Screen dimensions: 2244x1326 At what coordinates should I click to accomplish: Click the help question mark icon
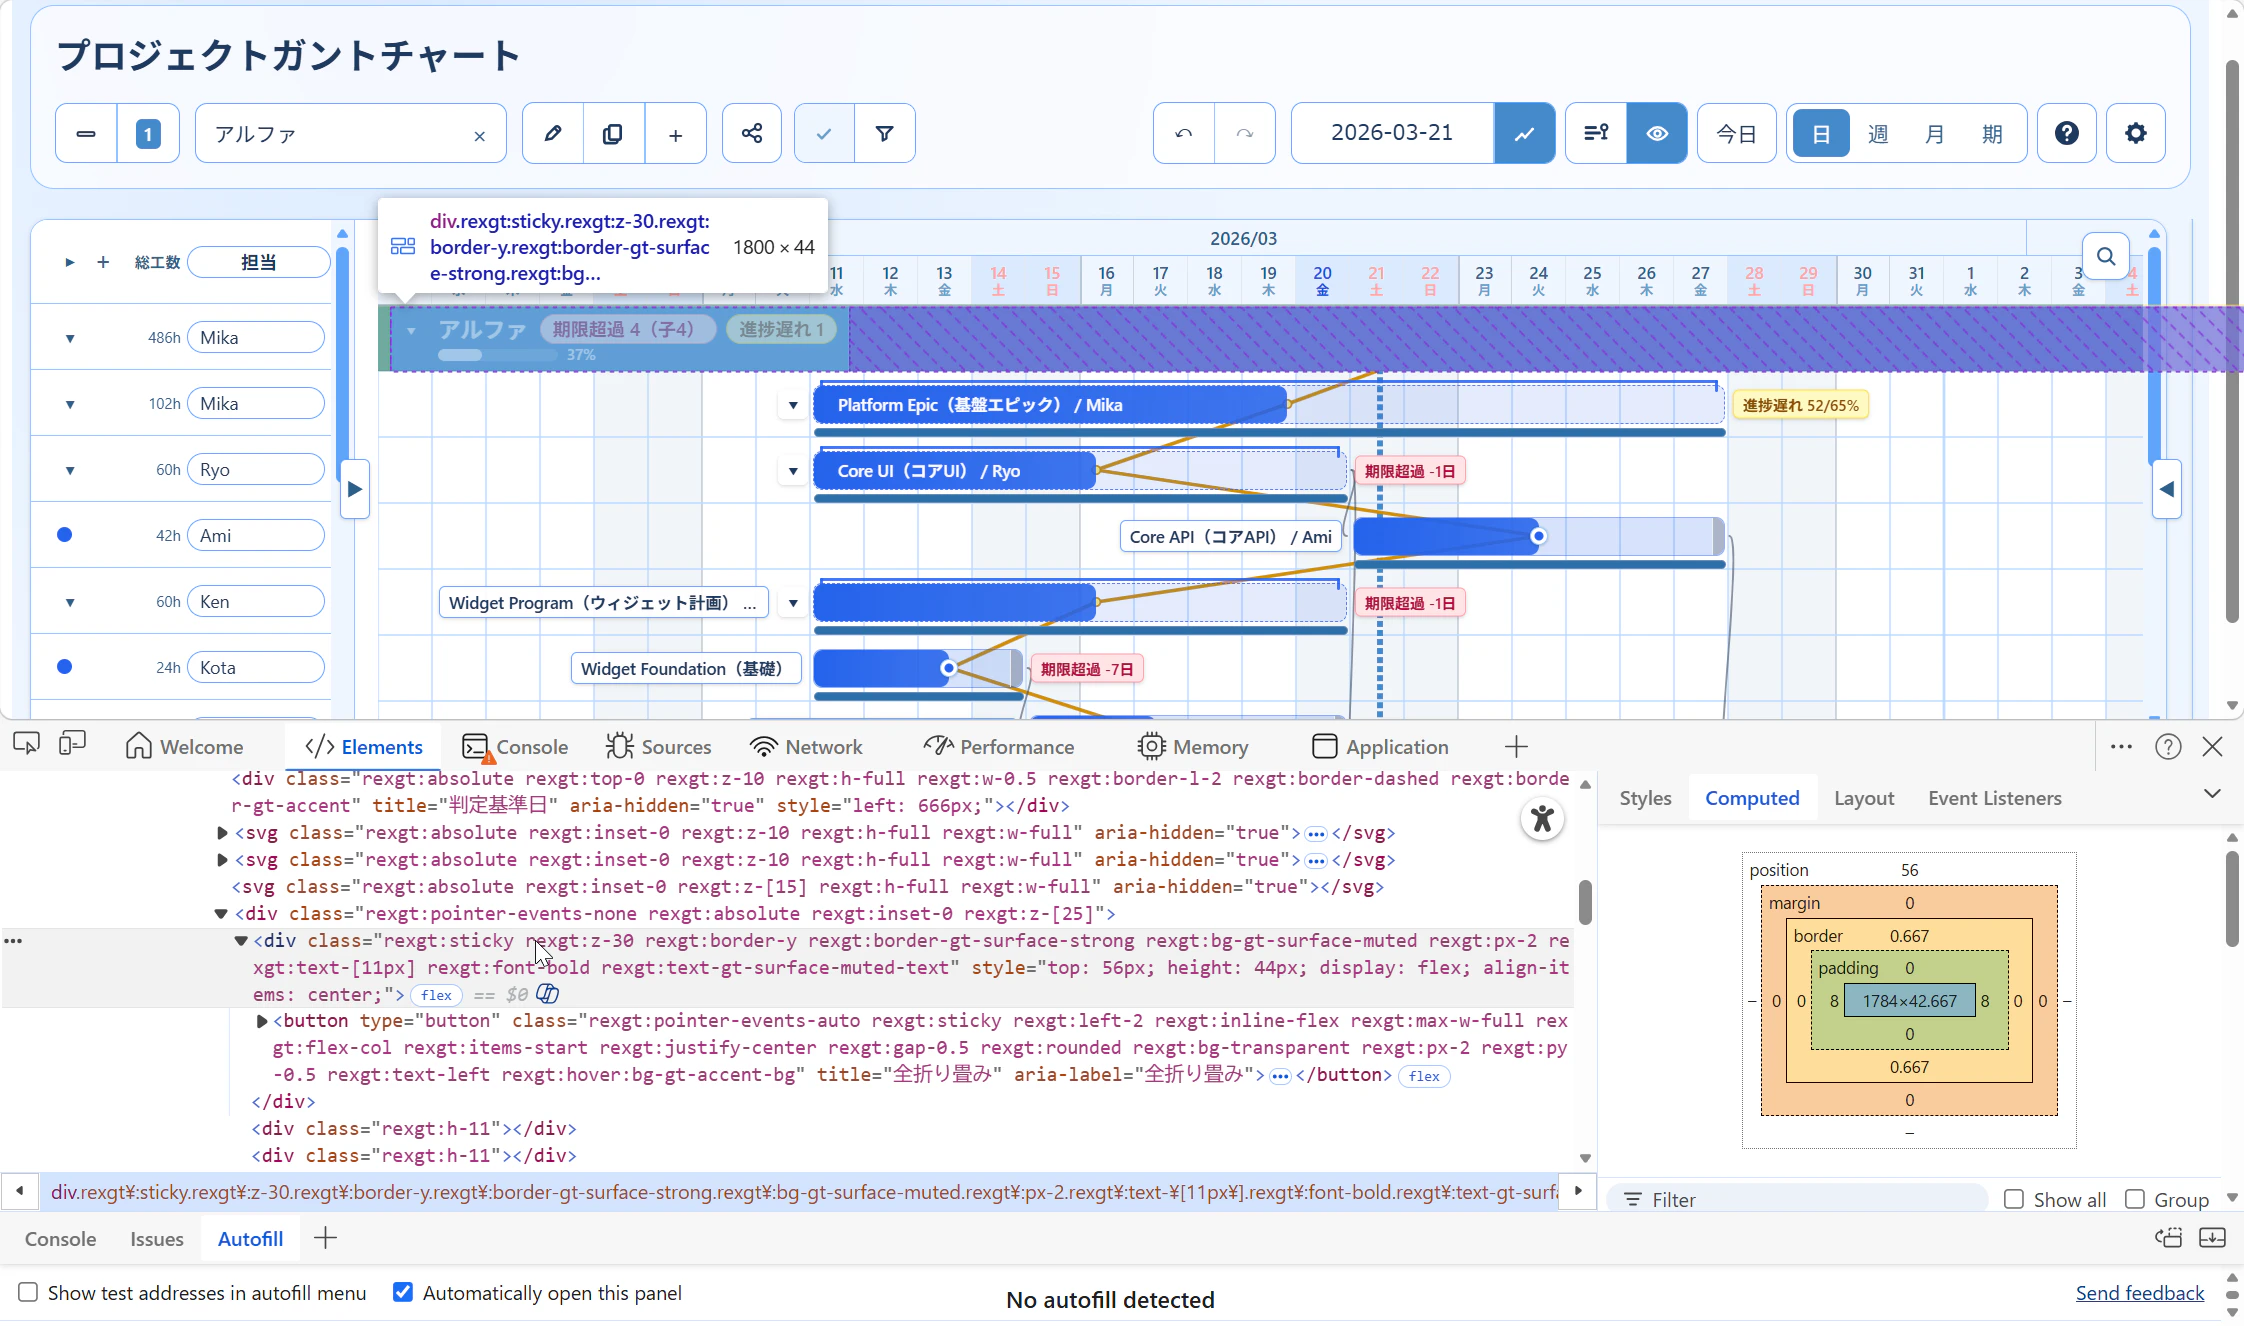point(2066,133)
